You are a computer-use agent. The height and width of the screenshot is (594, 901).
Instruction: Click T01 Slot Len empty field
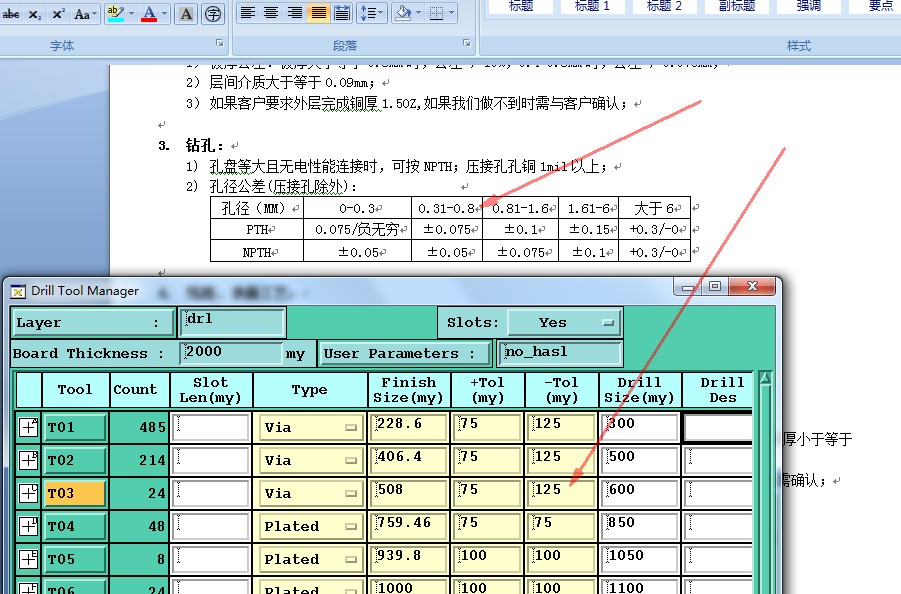pos(210,427)
